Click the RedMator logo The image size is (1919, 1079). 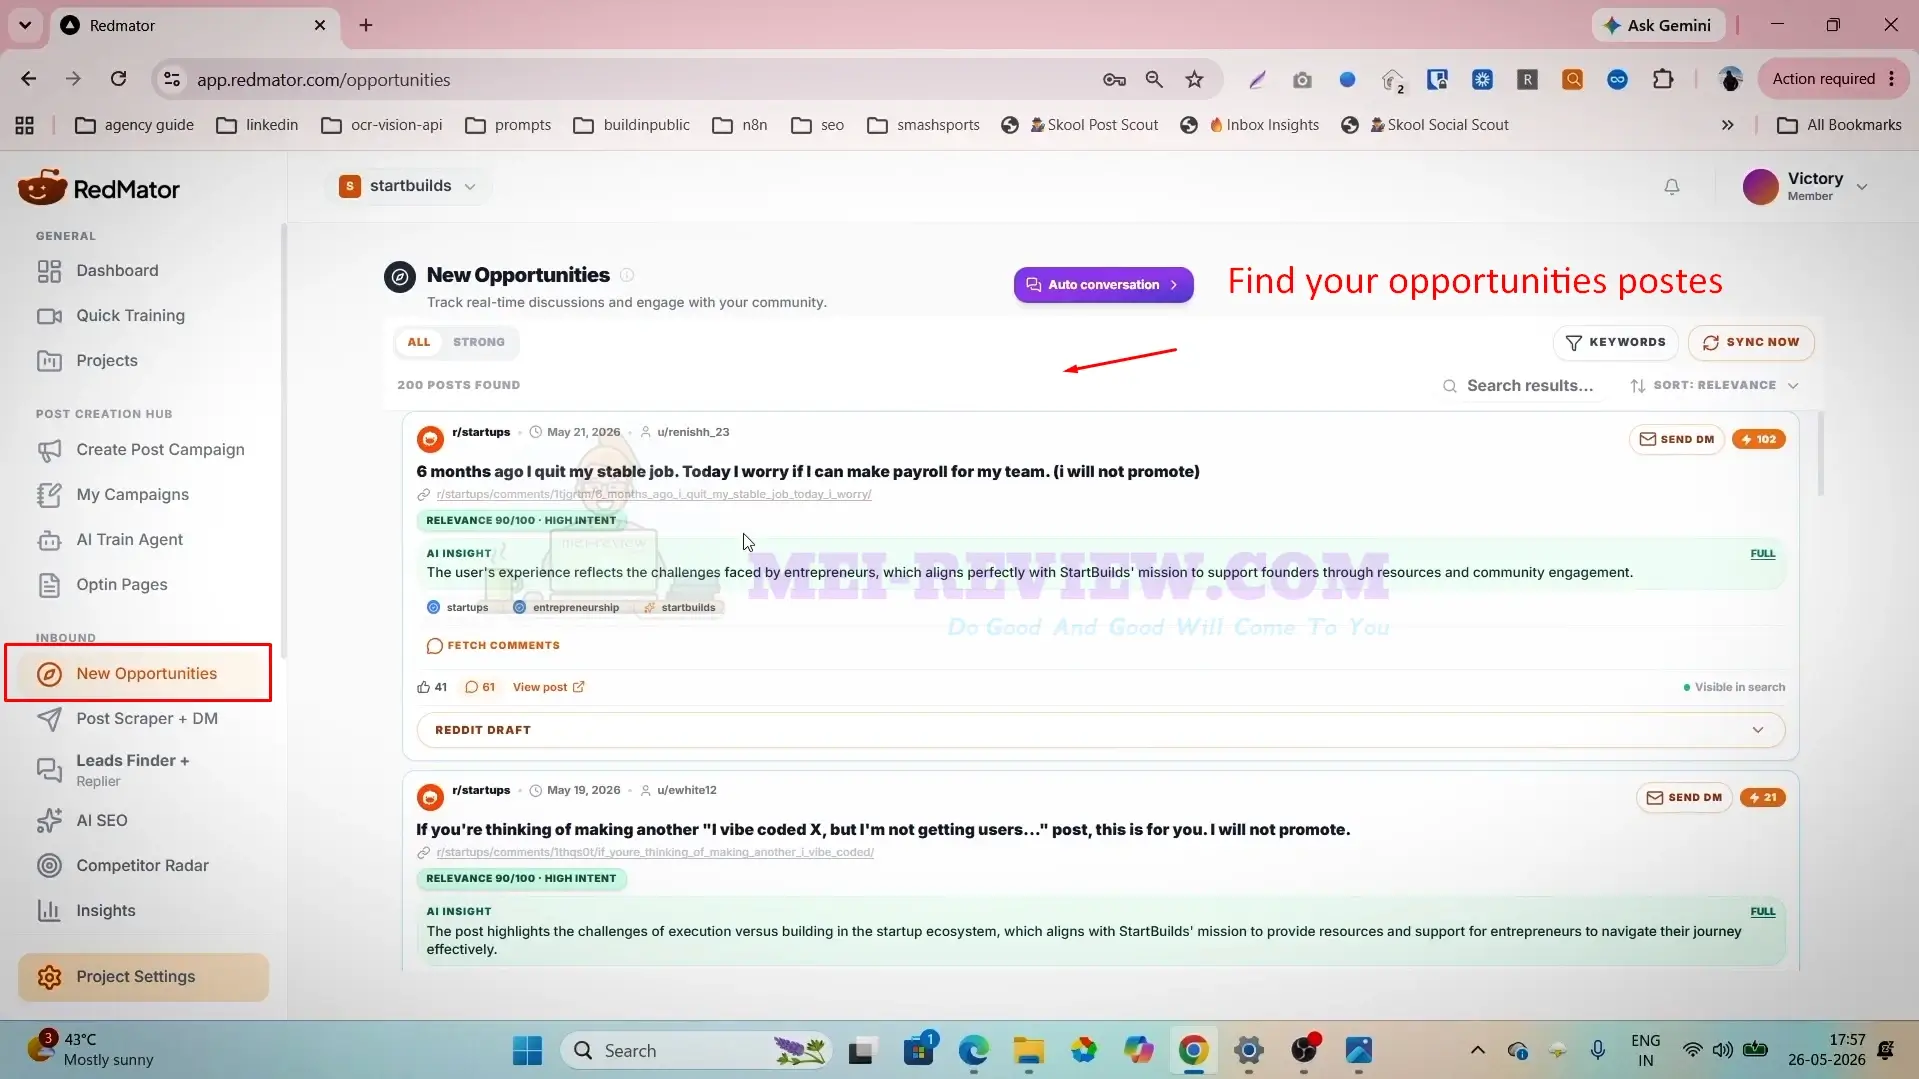pyautogui.click(x=99, y=188)
